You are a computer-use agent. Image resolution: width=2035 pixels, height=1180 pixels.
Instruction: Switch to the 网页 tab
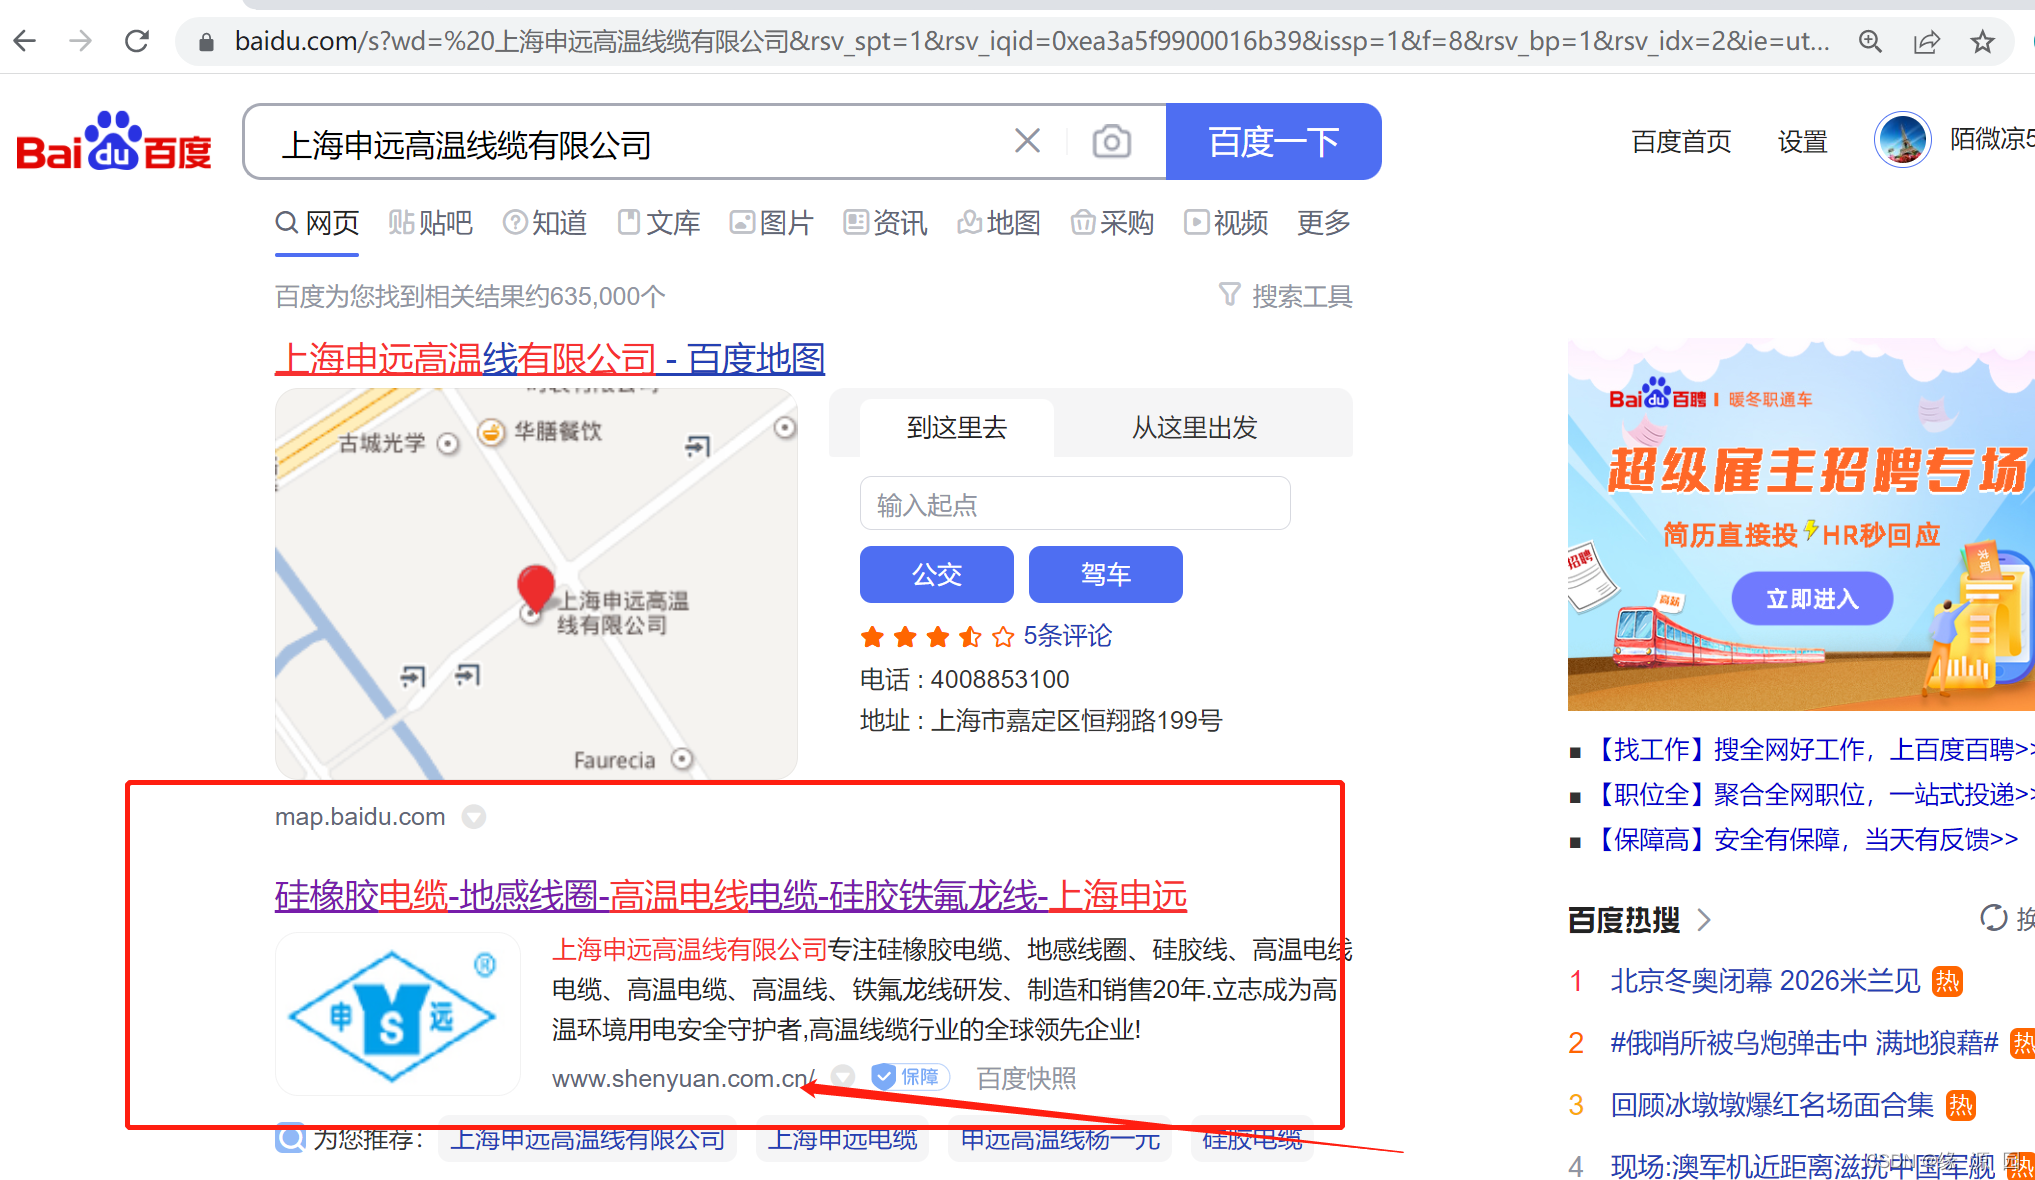[317, 223]
